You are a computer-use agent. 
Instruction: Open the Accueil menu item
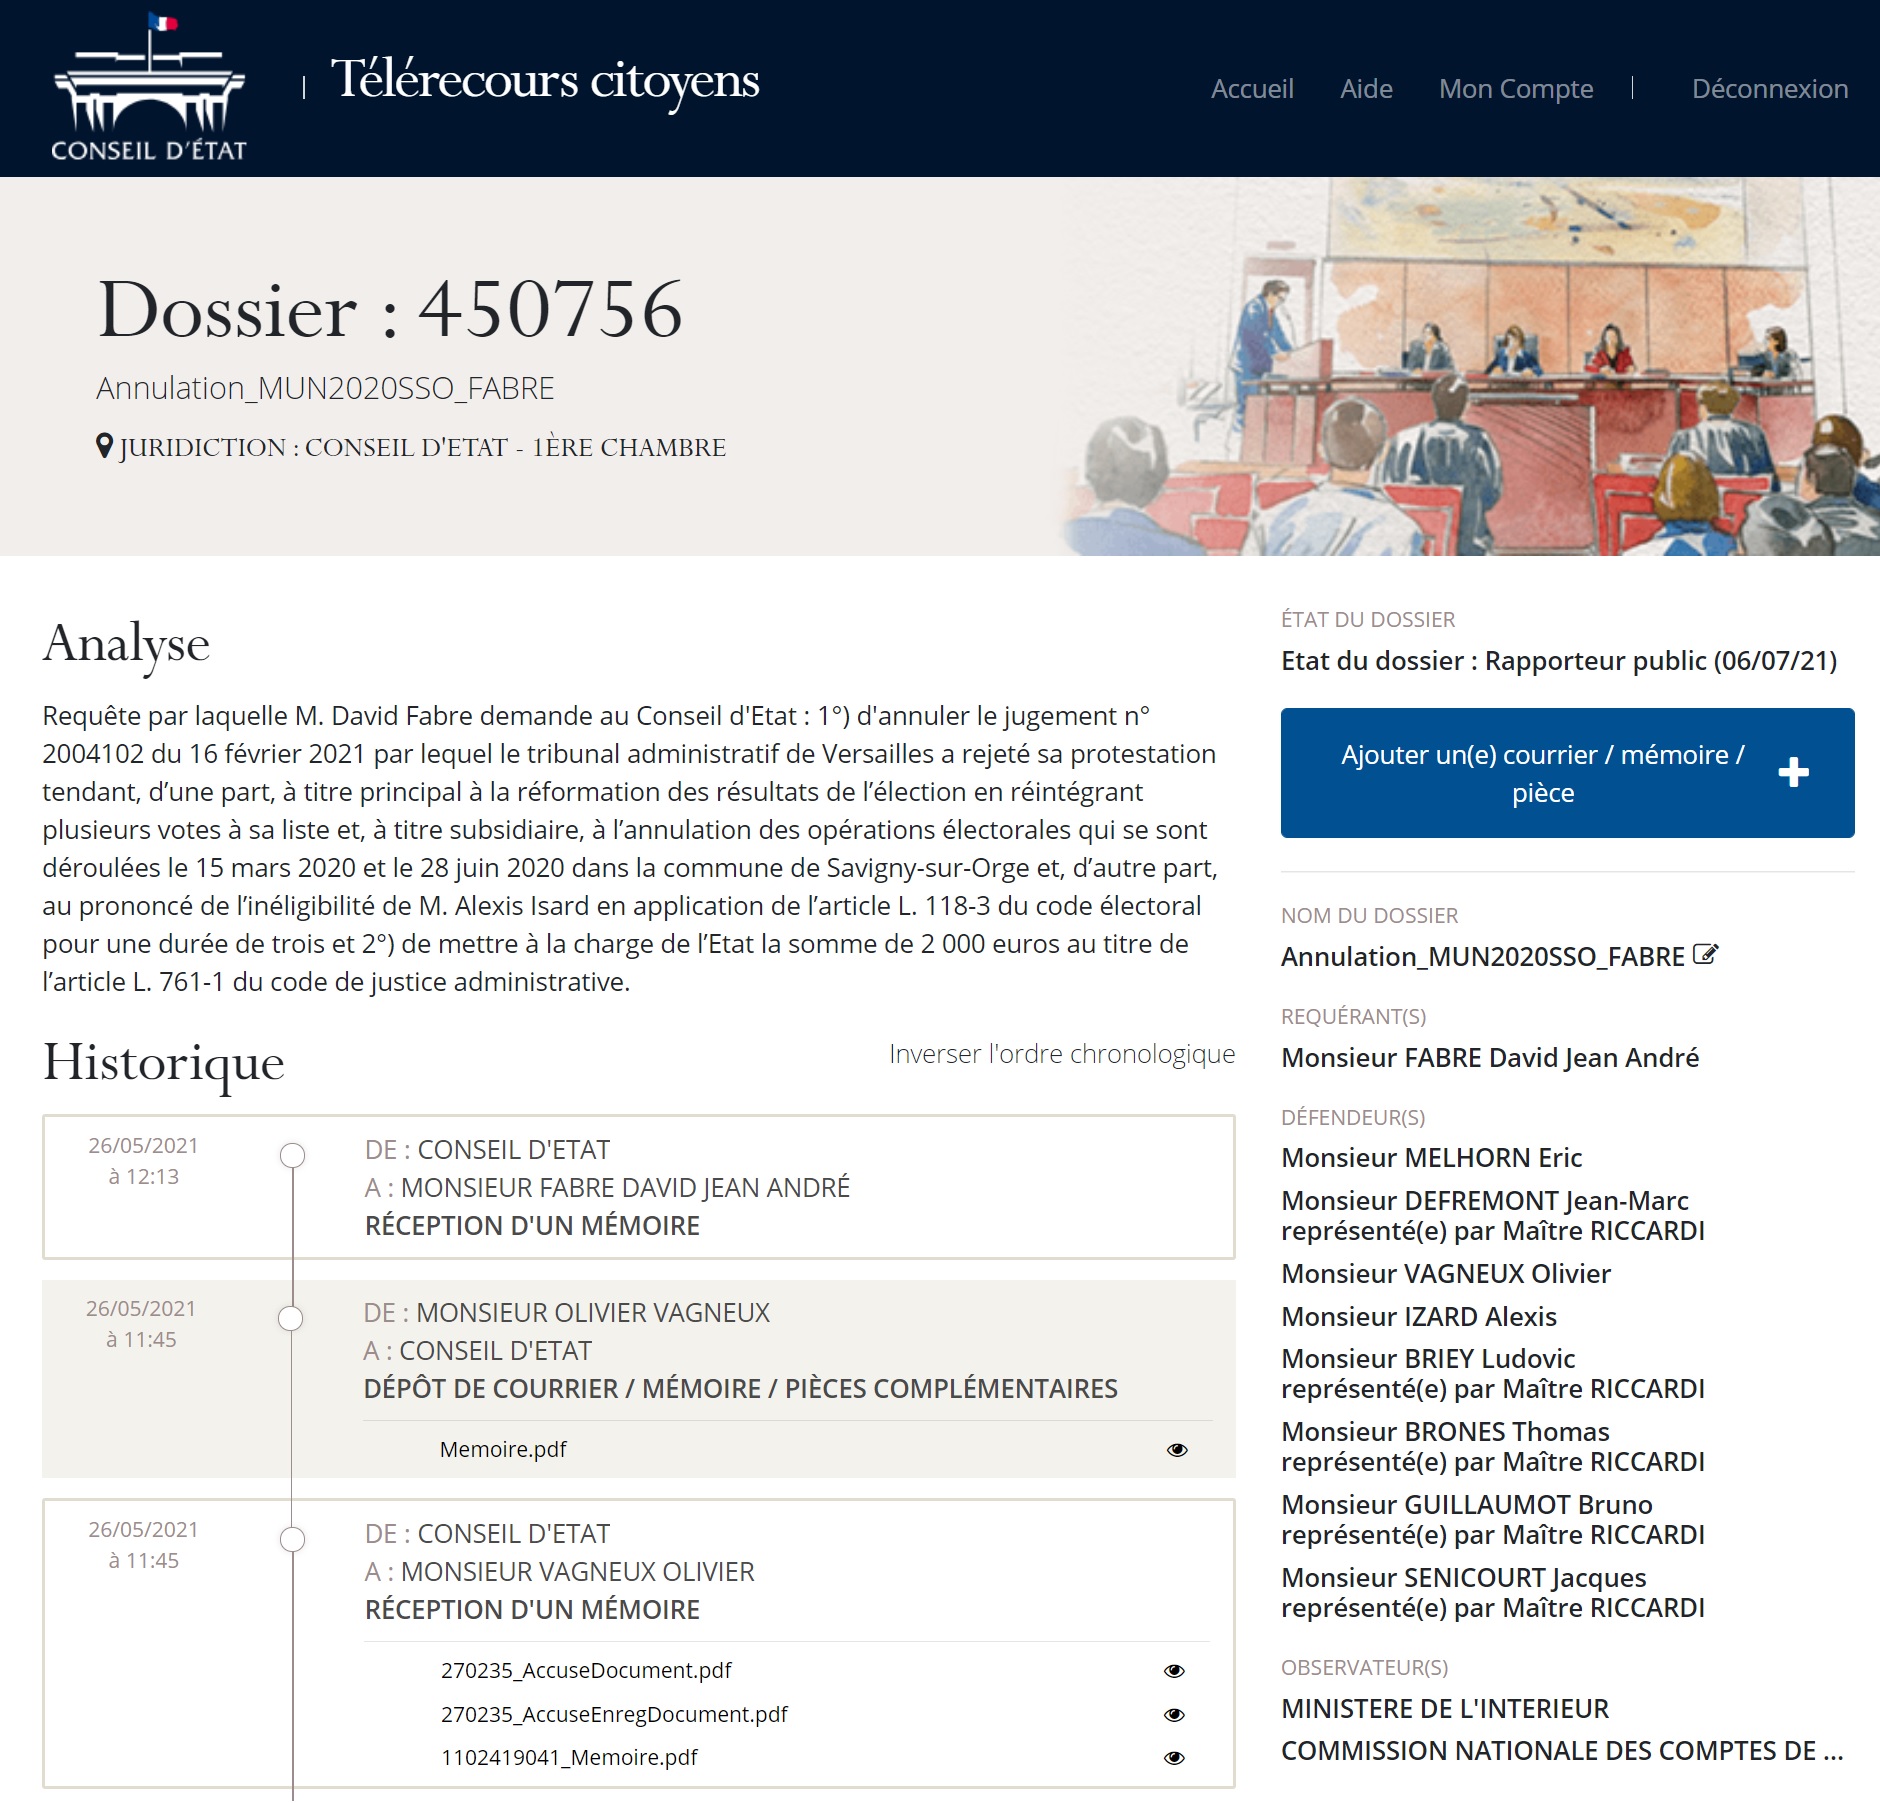[1251, 89]
